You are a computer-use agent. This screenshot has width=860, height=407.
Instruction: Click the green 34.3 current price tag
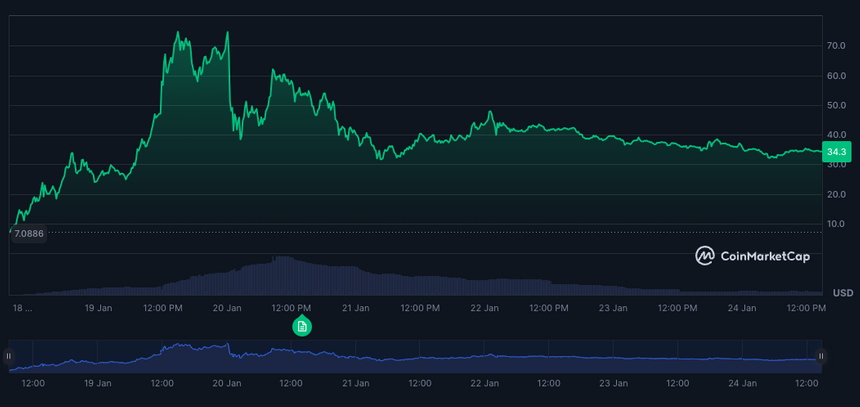click(x=836, y=152)
